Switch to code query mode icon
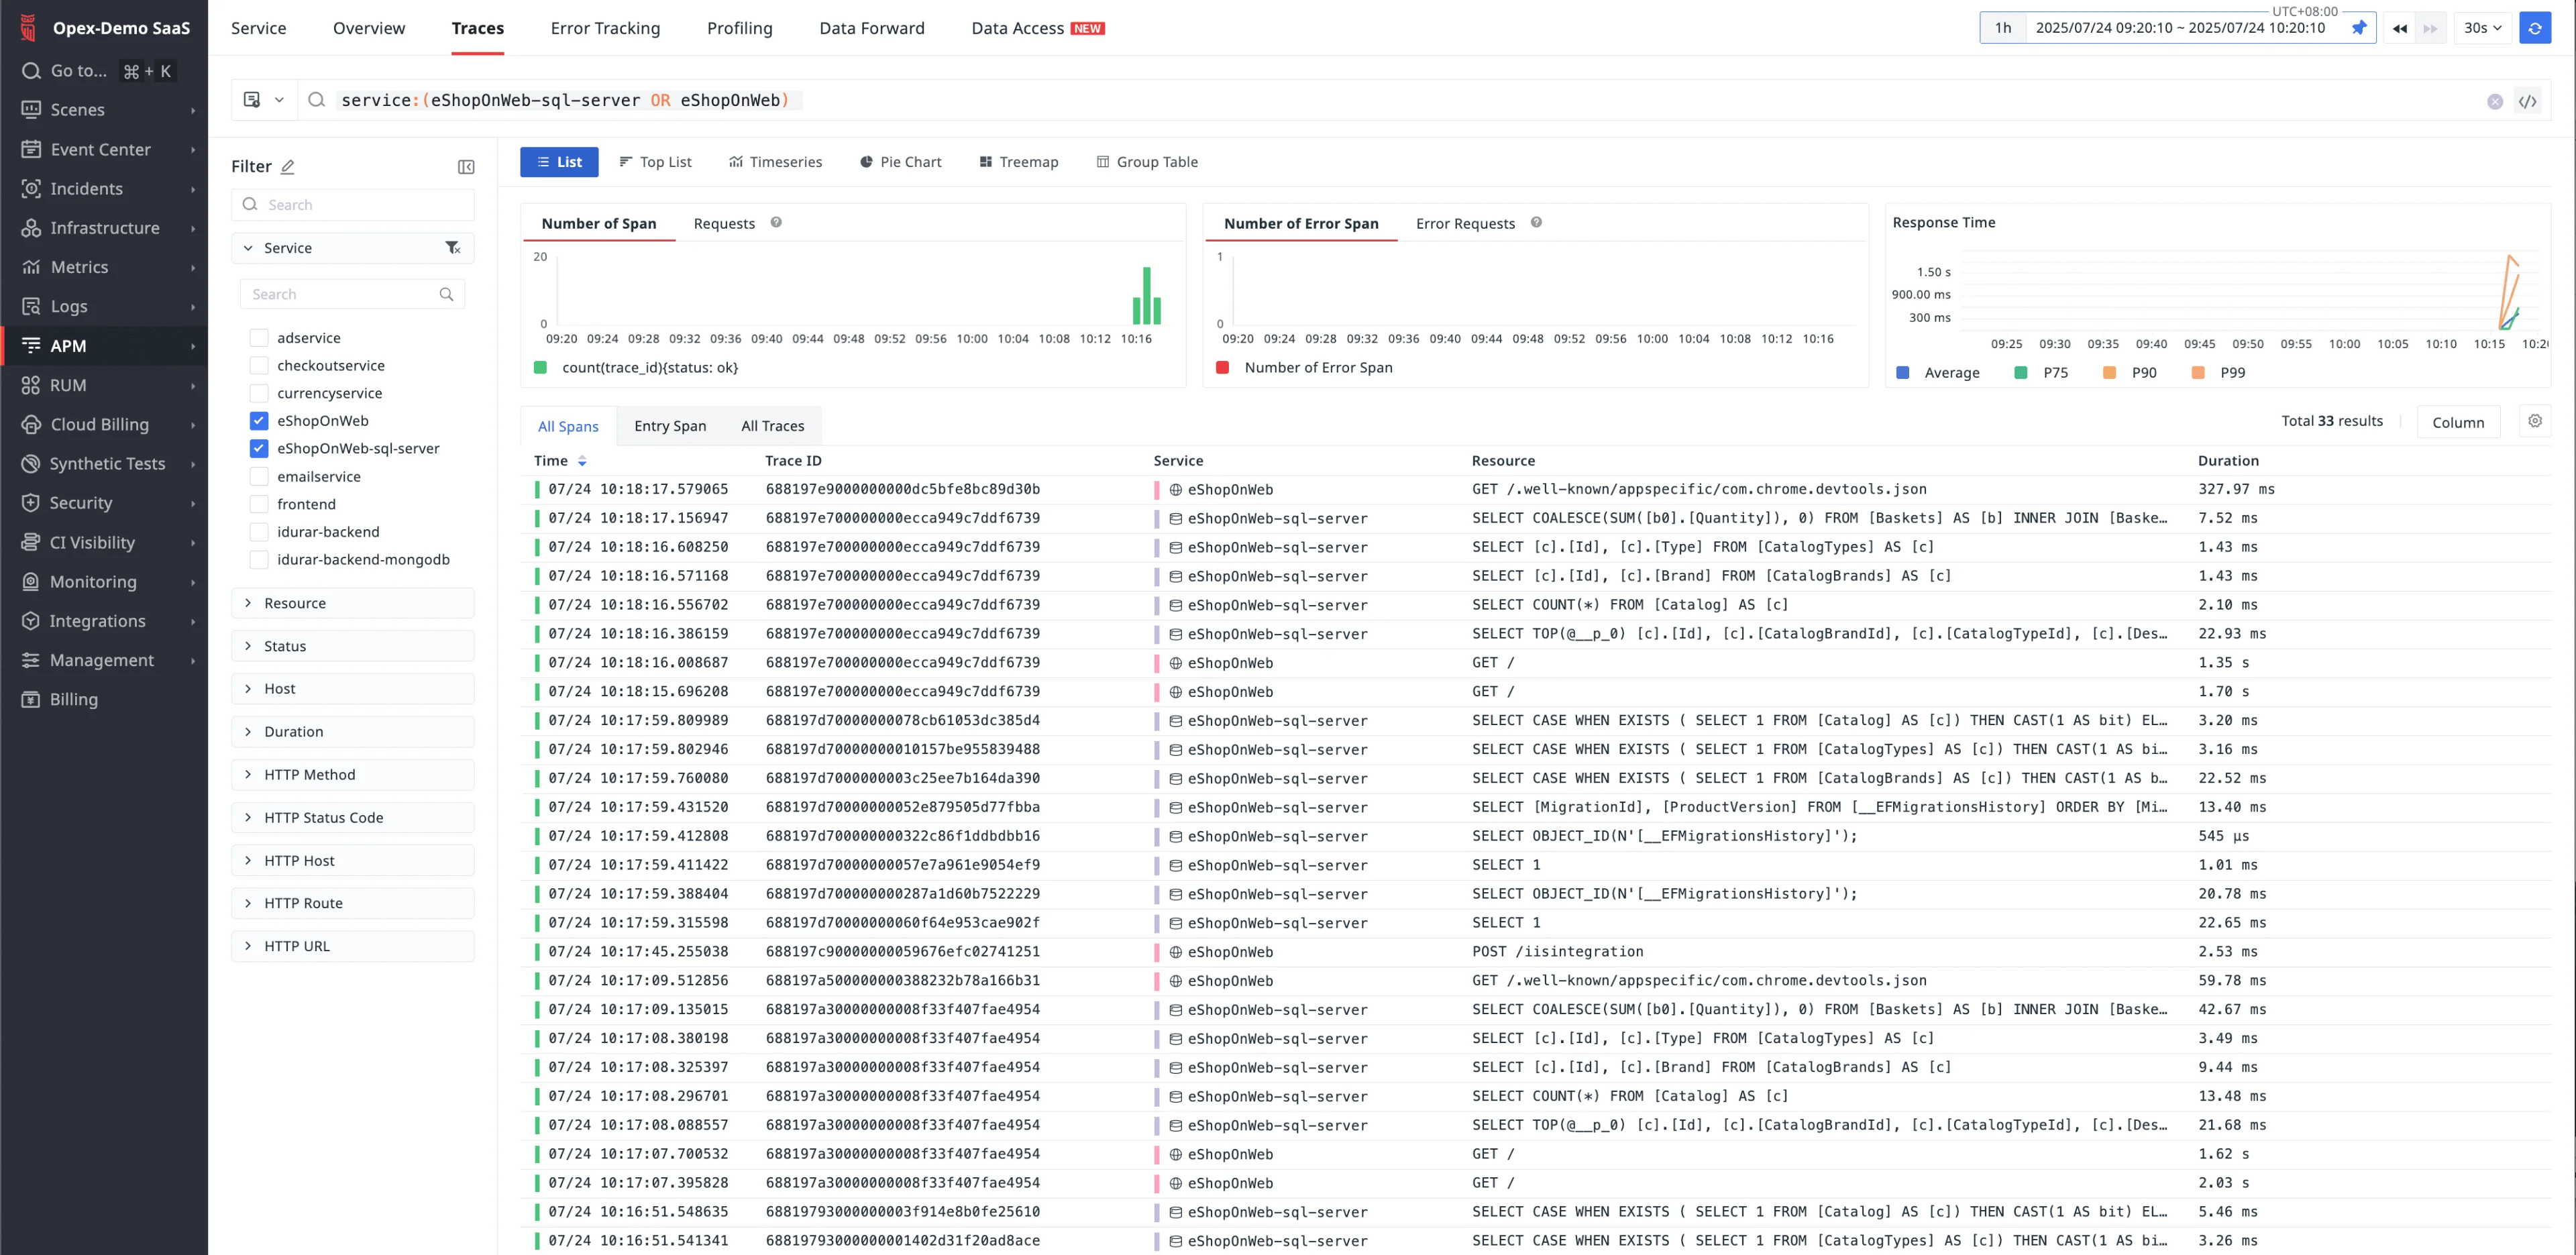This screenshot has height=1255, width=2576. [2528, 101]
